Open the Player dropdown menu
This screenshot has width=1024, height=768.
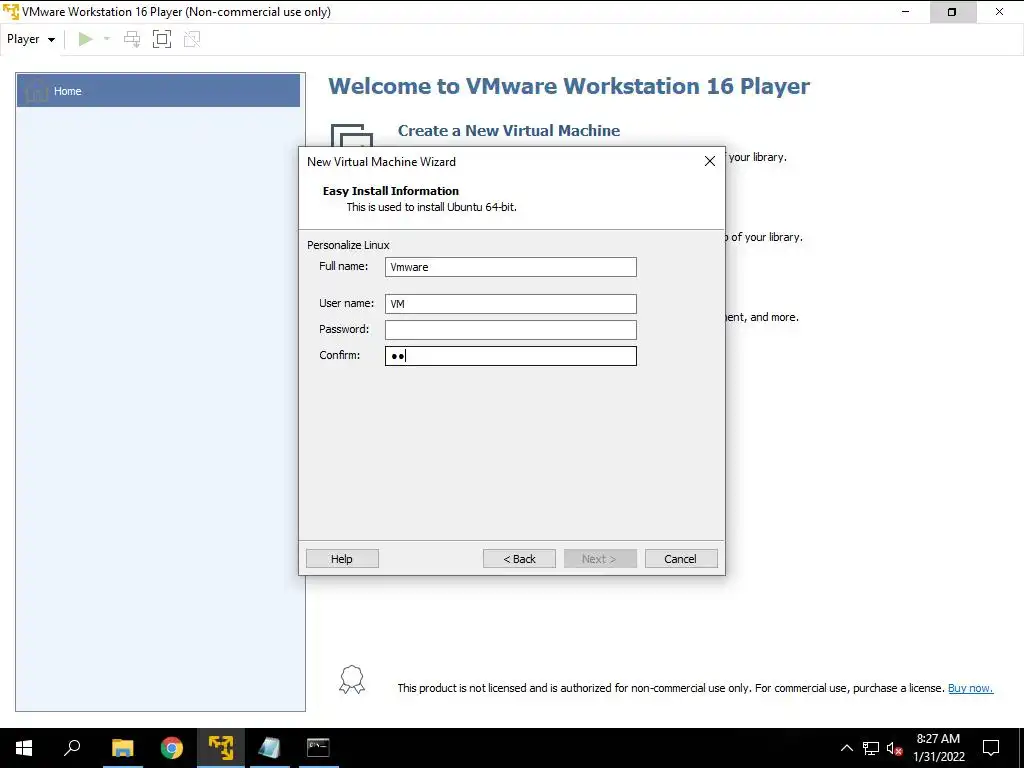pos(31,39)
